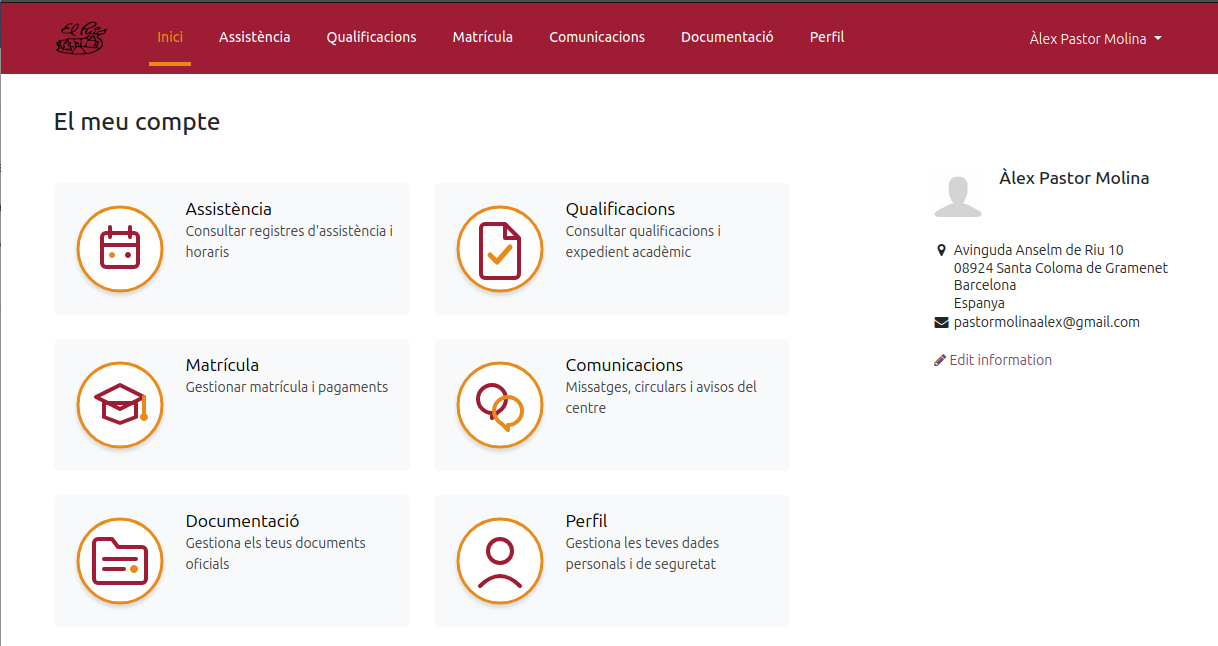1218x646 pixels.
Task: Click the Documentació folder icon
Action: tap(120, 561)
